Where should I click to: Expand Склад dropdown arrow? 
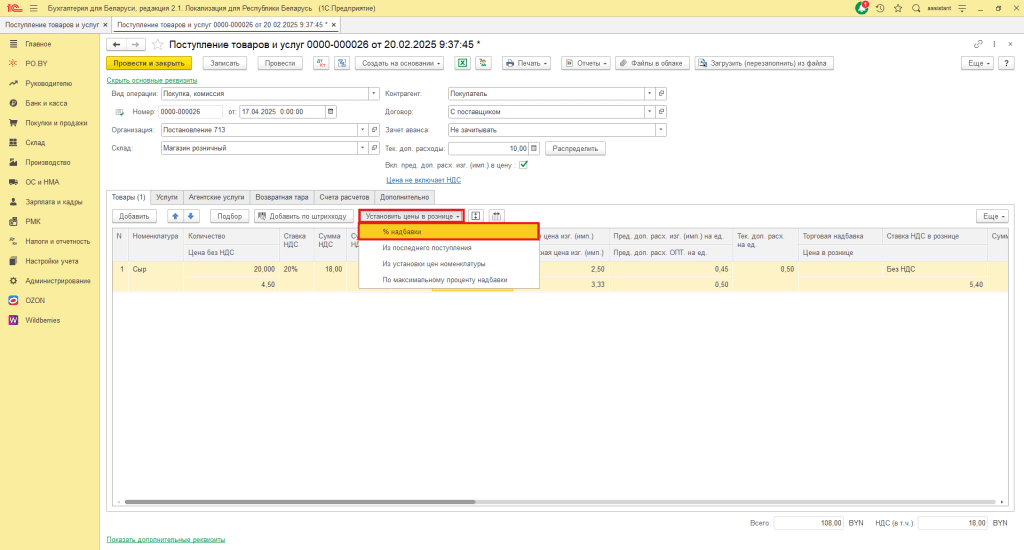tap(362, 148)
